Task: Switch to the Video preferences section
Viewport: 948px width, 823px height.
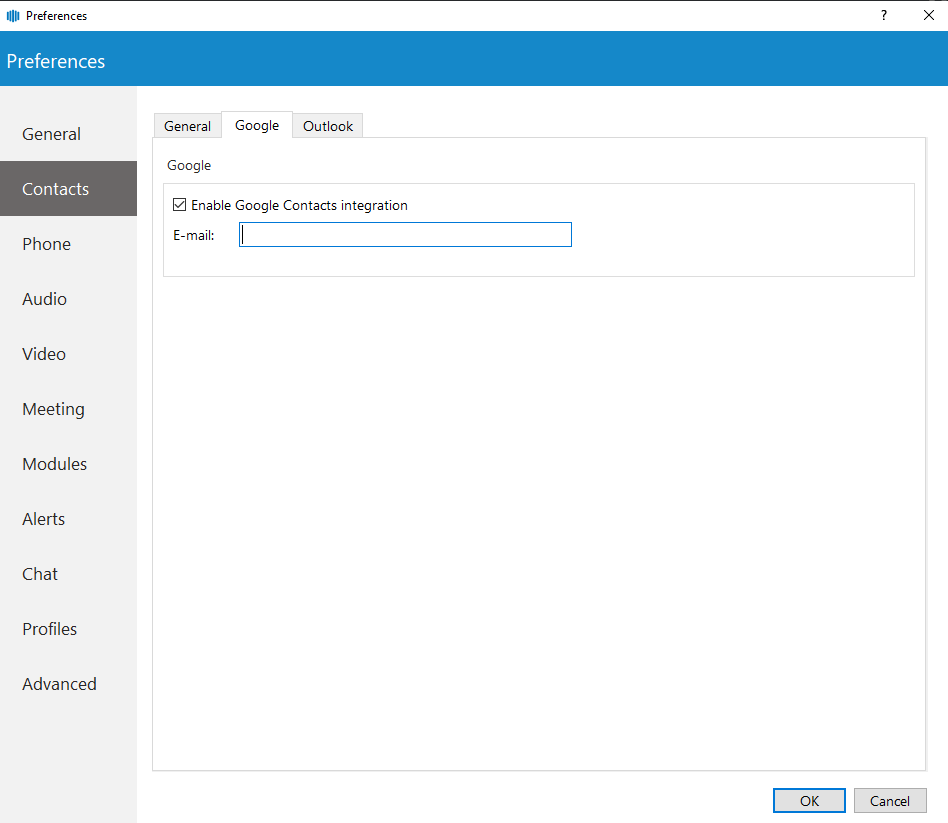Action: [44, 354]
